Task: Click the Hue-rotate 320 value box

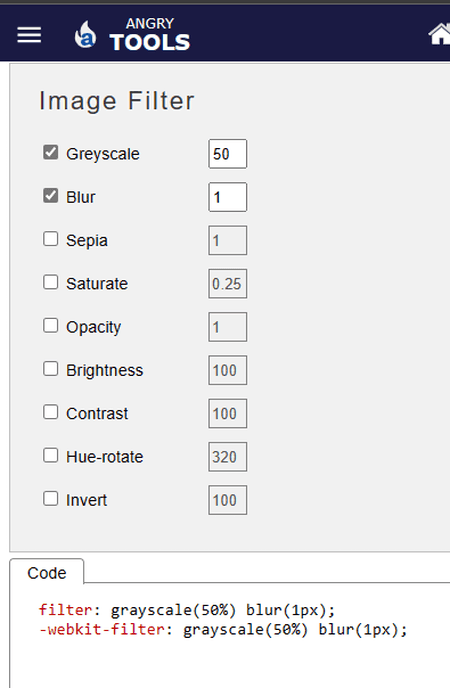Action: (x=228, y=457)
